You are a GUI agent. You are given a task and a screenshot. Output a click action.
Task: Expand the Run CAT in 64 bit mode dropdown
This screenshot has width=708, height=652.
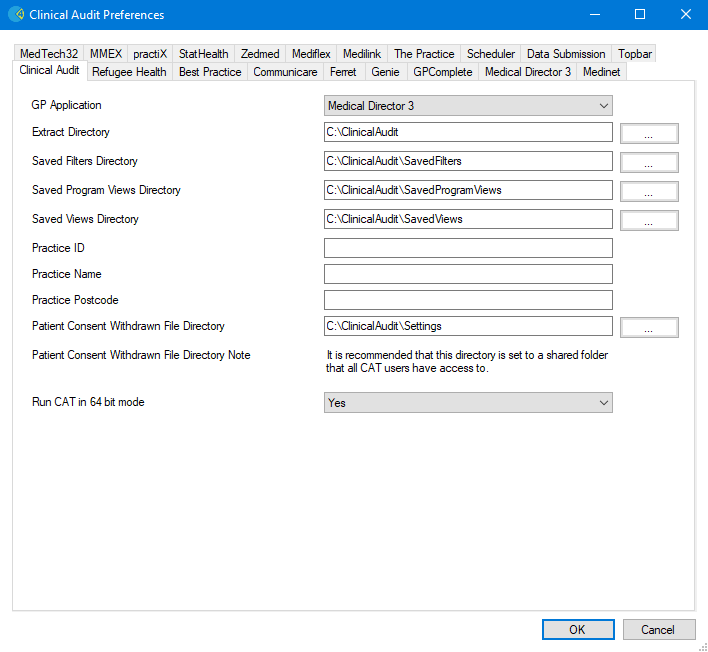(x=468, y=403)
